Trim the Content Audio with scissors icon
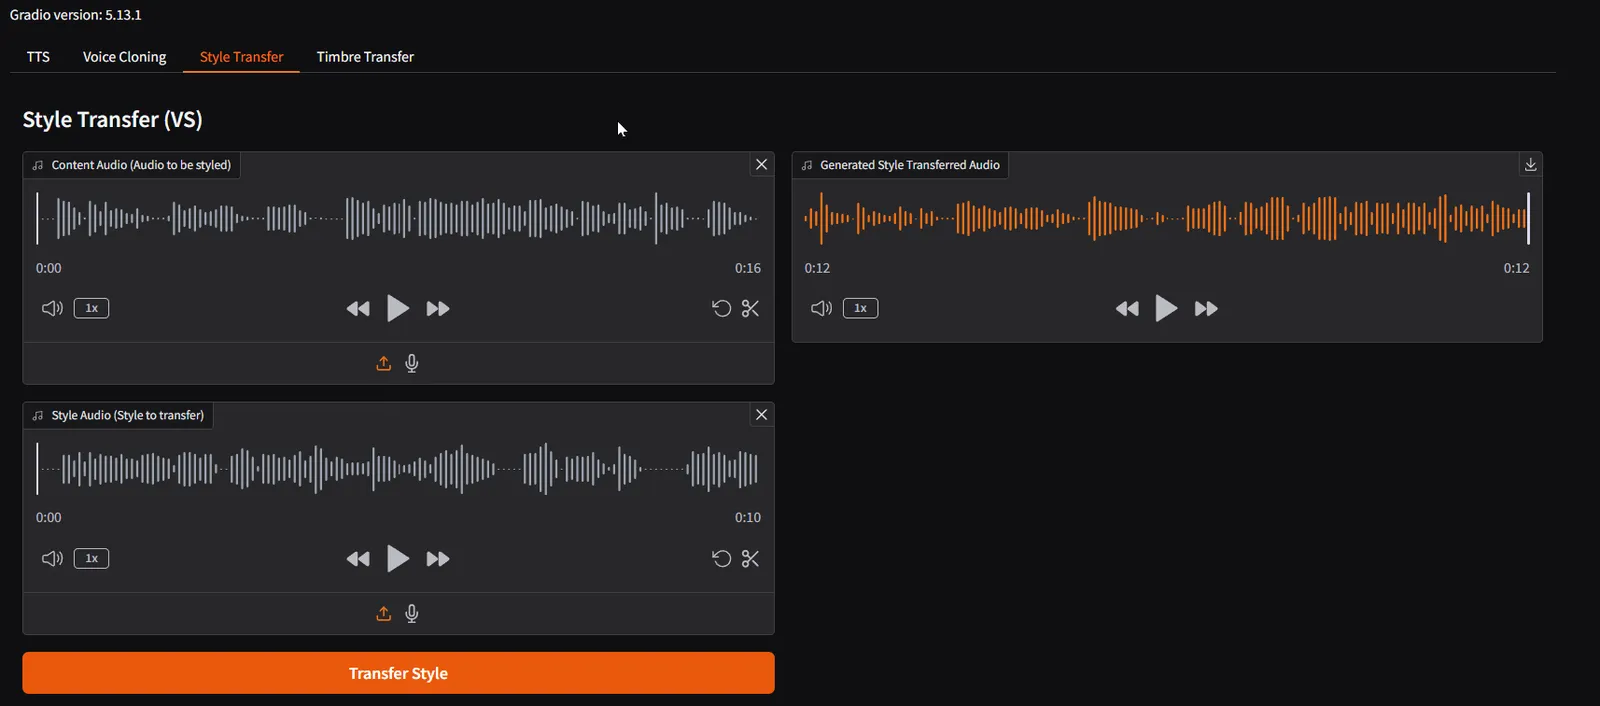 pyautogui.click(x=750, y=308)
